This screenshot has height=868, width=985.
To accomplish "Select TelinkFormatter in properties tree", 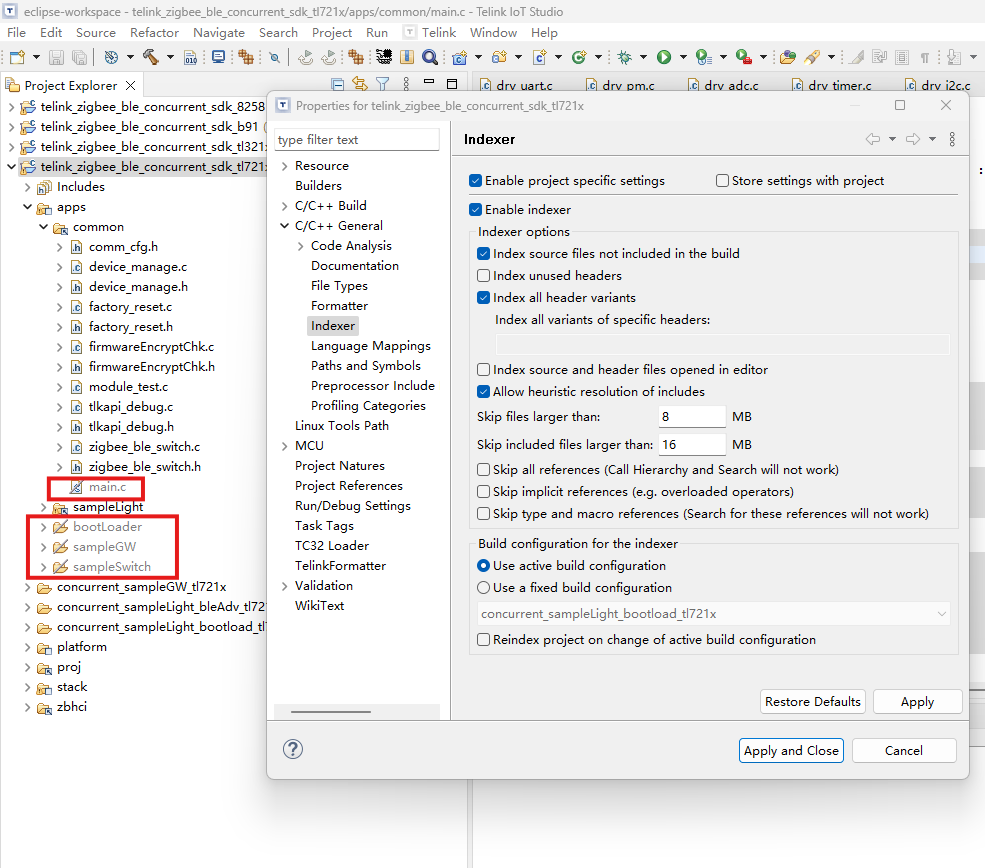I will click(x=340, y=566).
